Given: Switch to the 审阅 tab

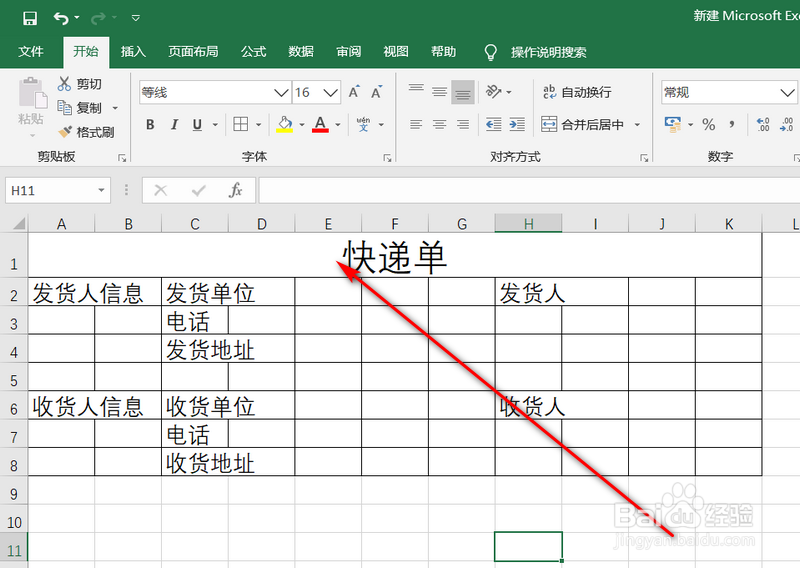Looking at the screenshot, I should coord(348,52).
